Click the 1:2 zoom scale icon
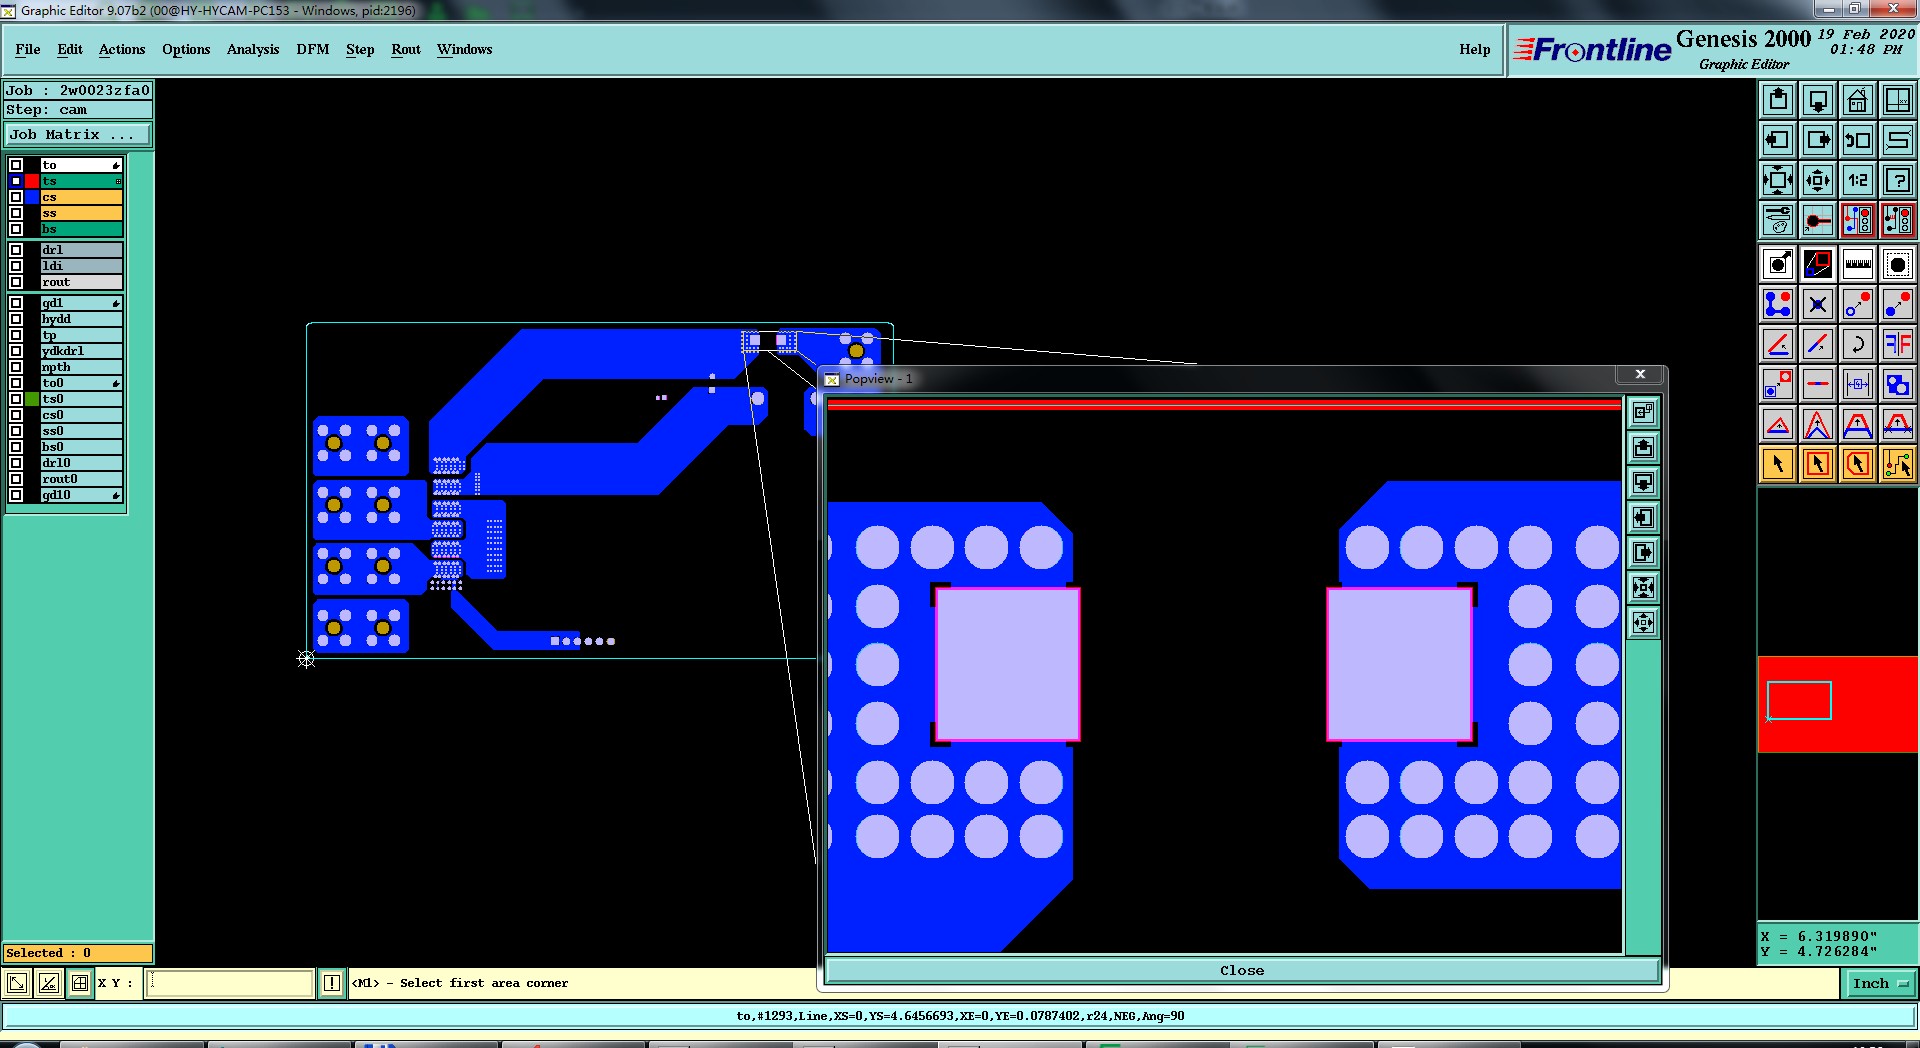The image size is (1920, 1048). point(1858,180)
